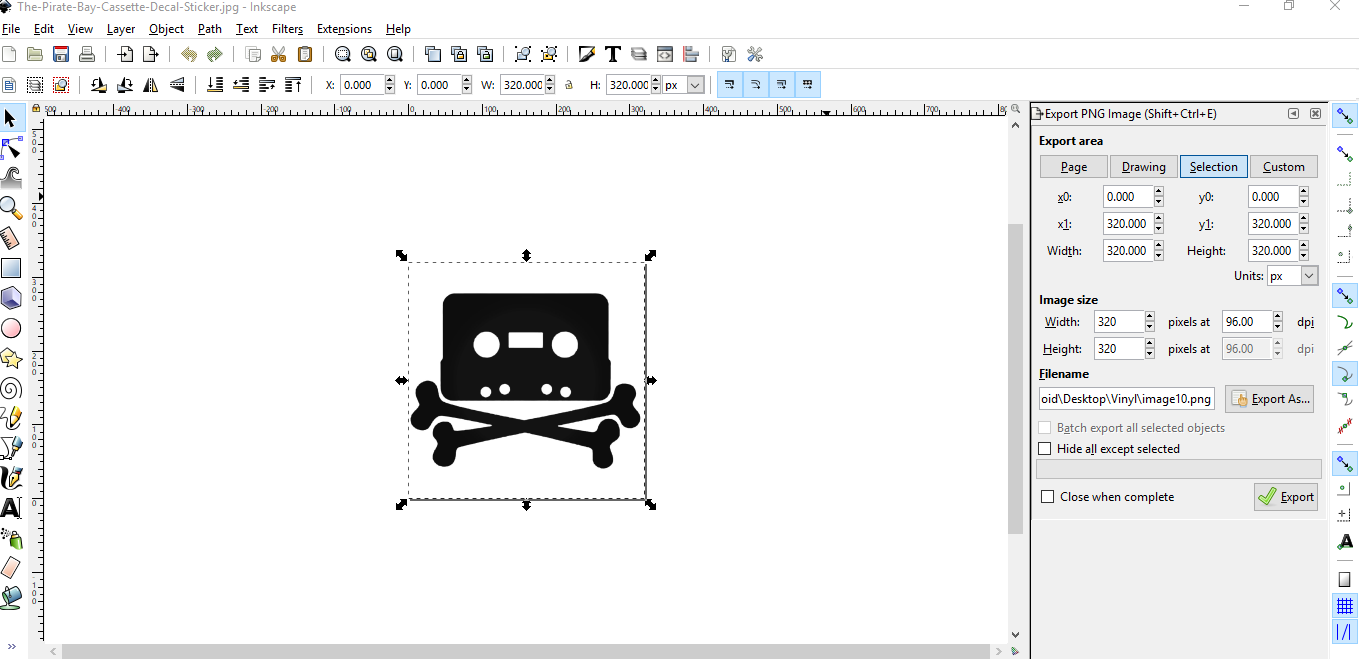Toggle scale stroke width with object
Screen dimensions: 1359x659
point(730,85)
